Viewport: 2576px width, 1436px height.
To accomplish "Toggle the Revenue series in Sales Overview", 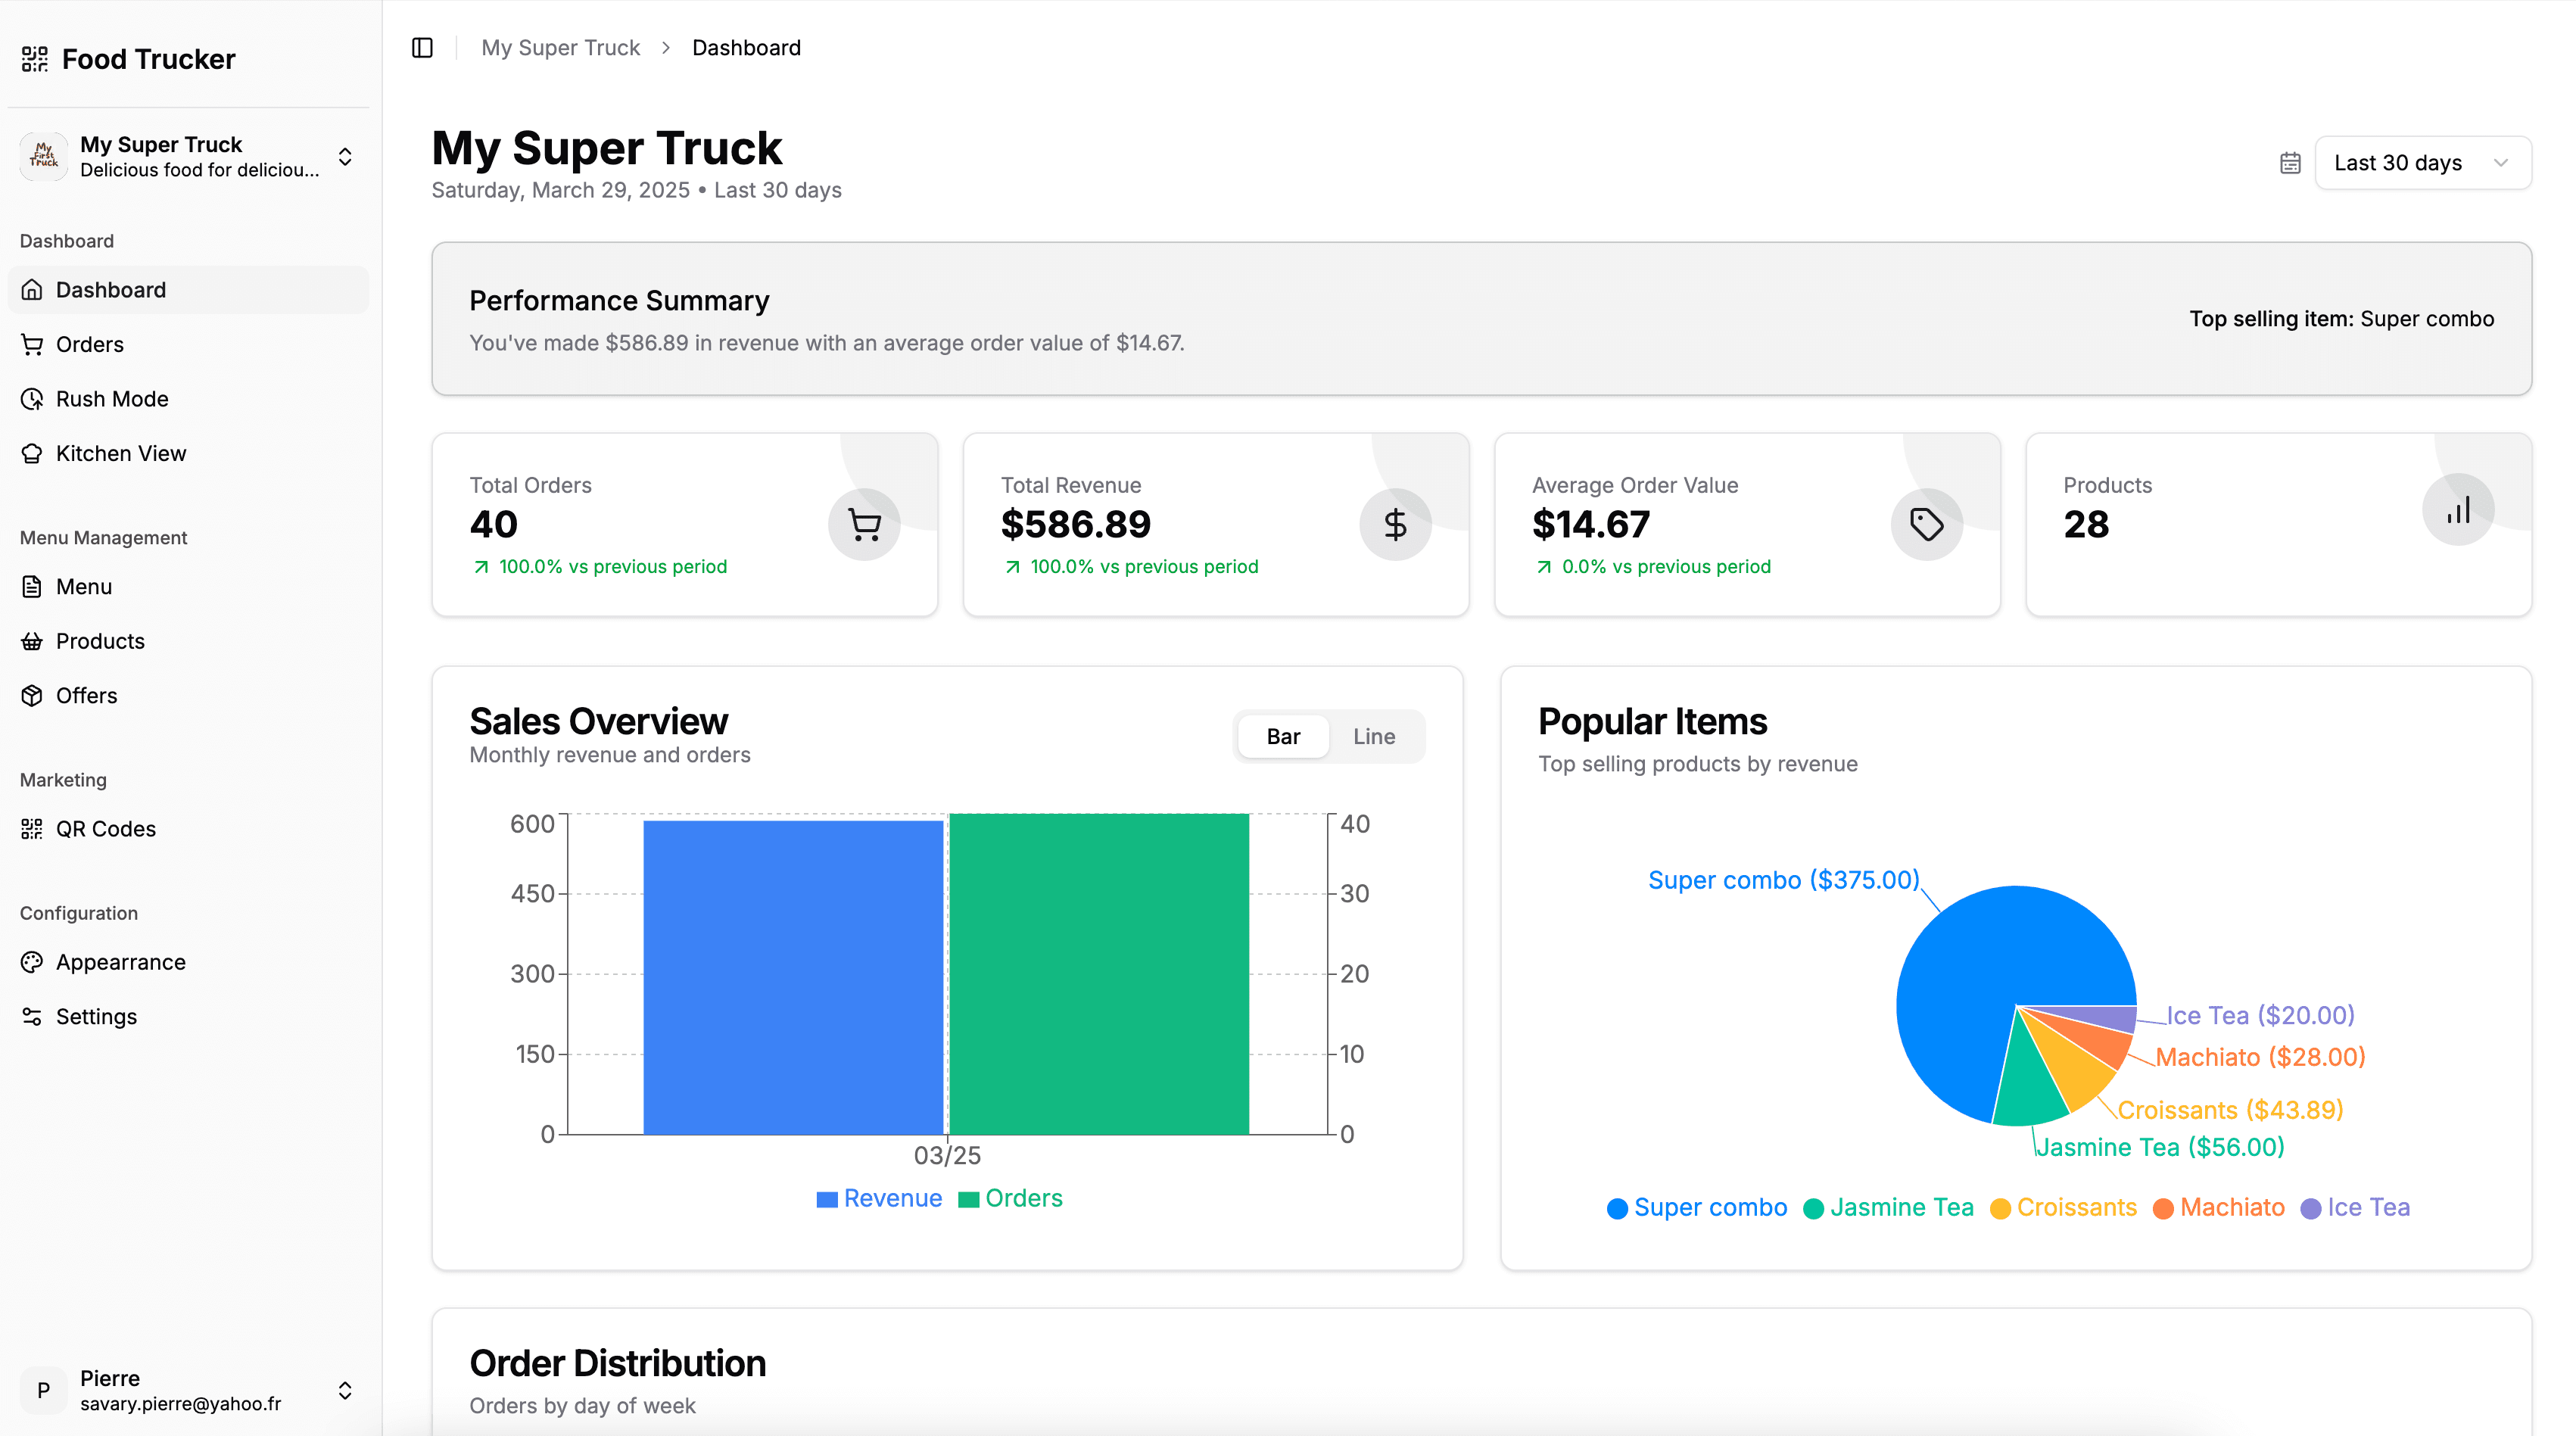I will click(879, 1198).
